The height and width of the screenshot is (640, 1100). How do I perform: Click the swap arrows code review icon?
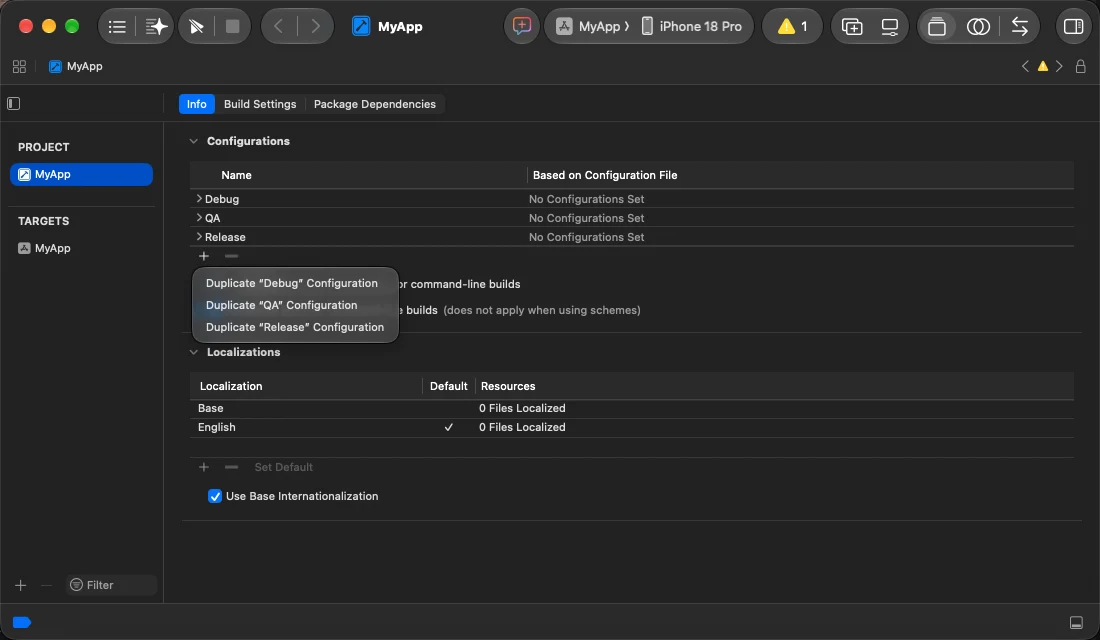[x=1019, y=27]
